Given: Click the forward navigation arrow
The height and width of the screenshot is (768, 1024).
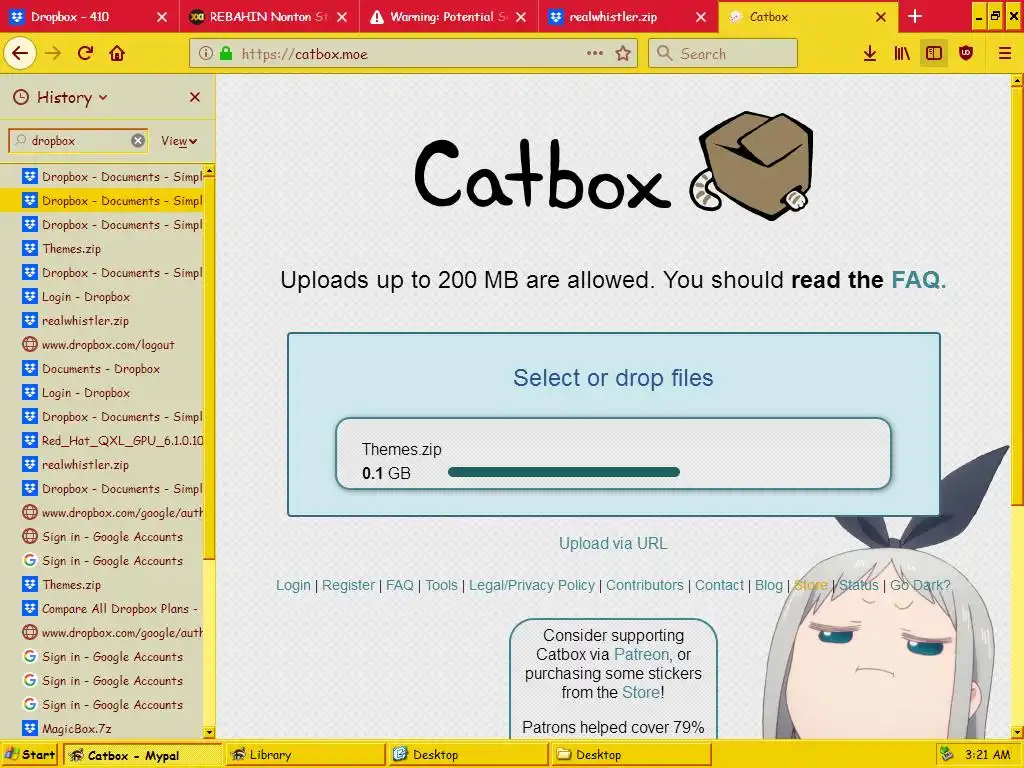Looking at the screenshot, I should 53,54.
